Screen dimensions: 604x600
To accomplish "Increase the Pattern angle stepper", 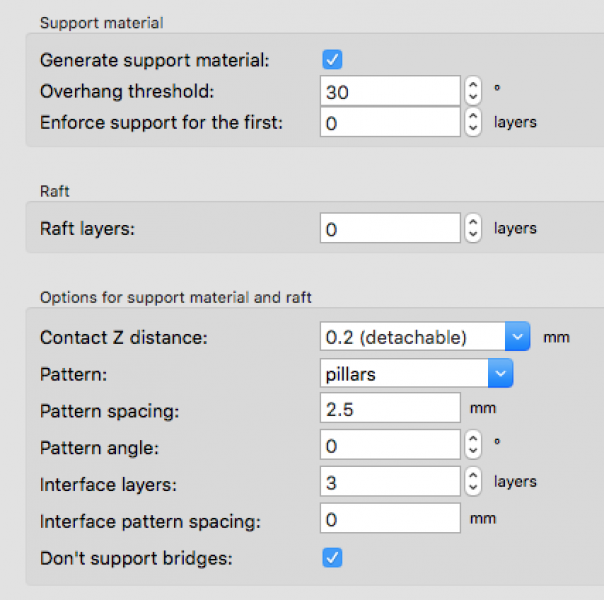I will coord(473,439).
